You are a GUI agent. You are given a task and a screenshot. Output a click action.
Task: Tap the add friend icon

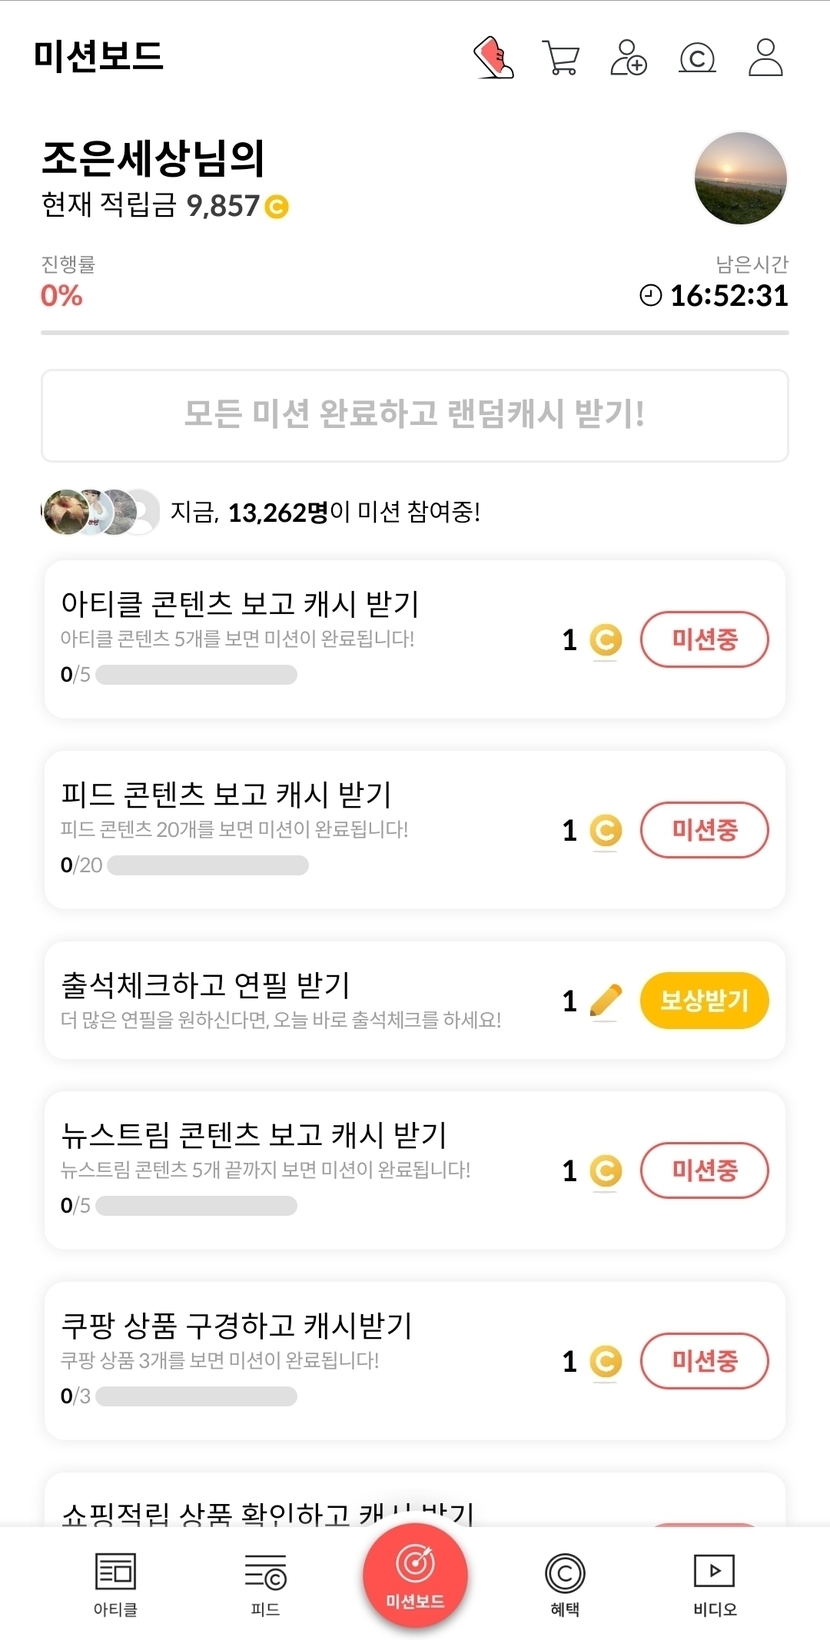click(x=628, y=58)
